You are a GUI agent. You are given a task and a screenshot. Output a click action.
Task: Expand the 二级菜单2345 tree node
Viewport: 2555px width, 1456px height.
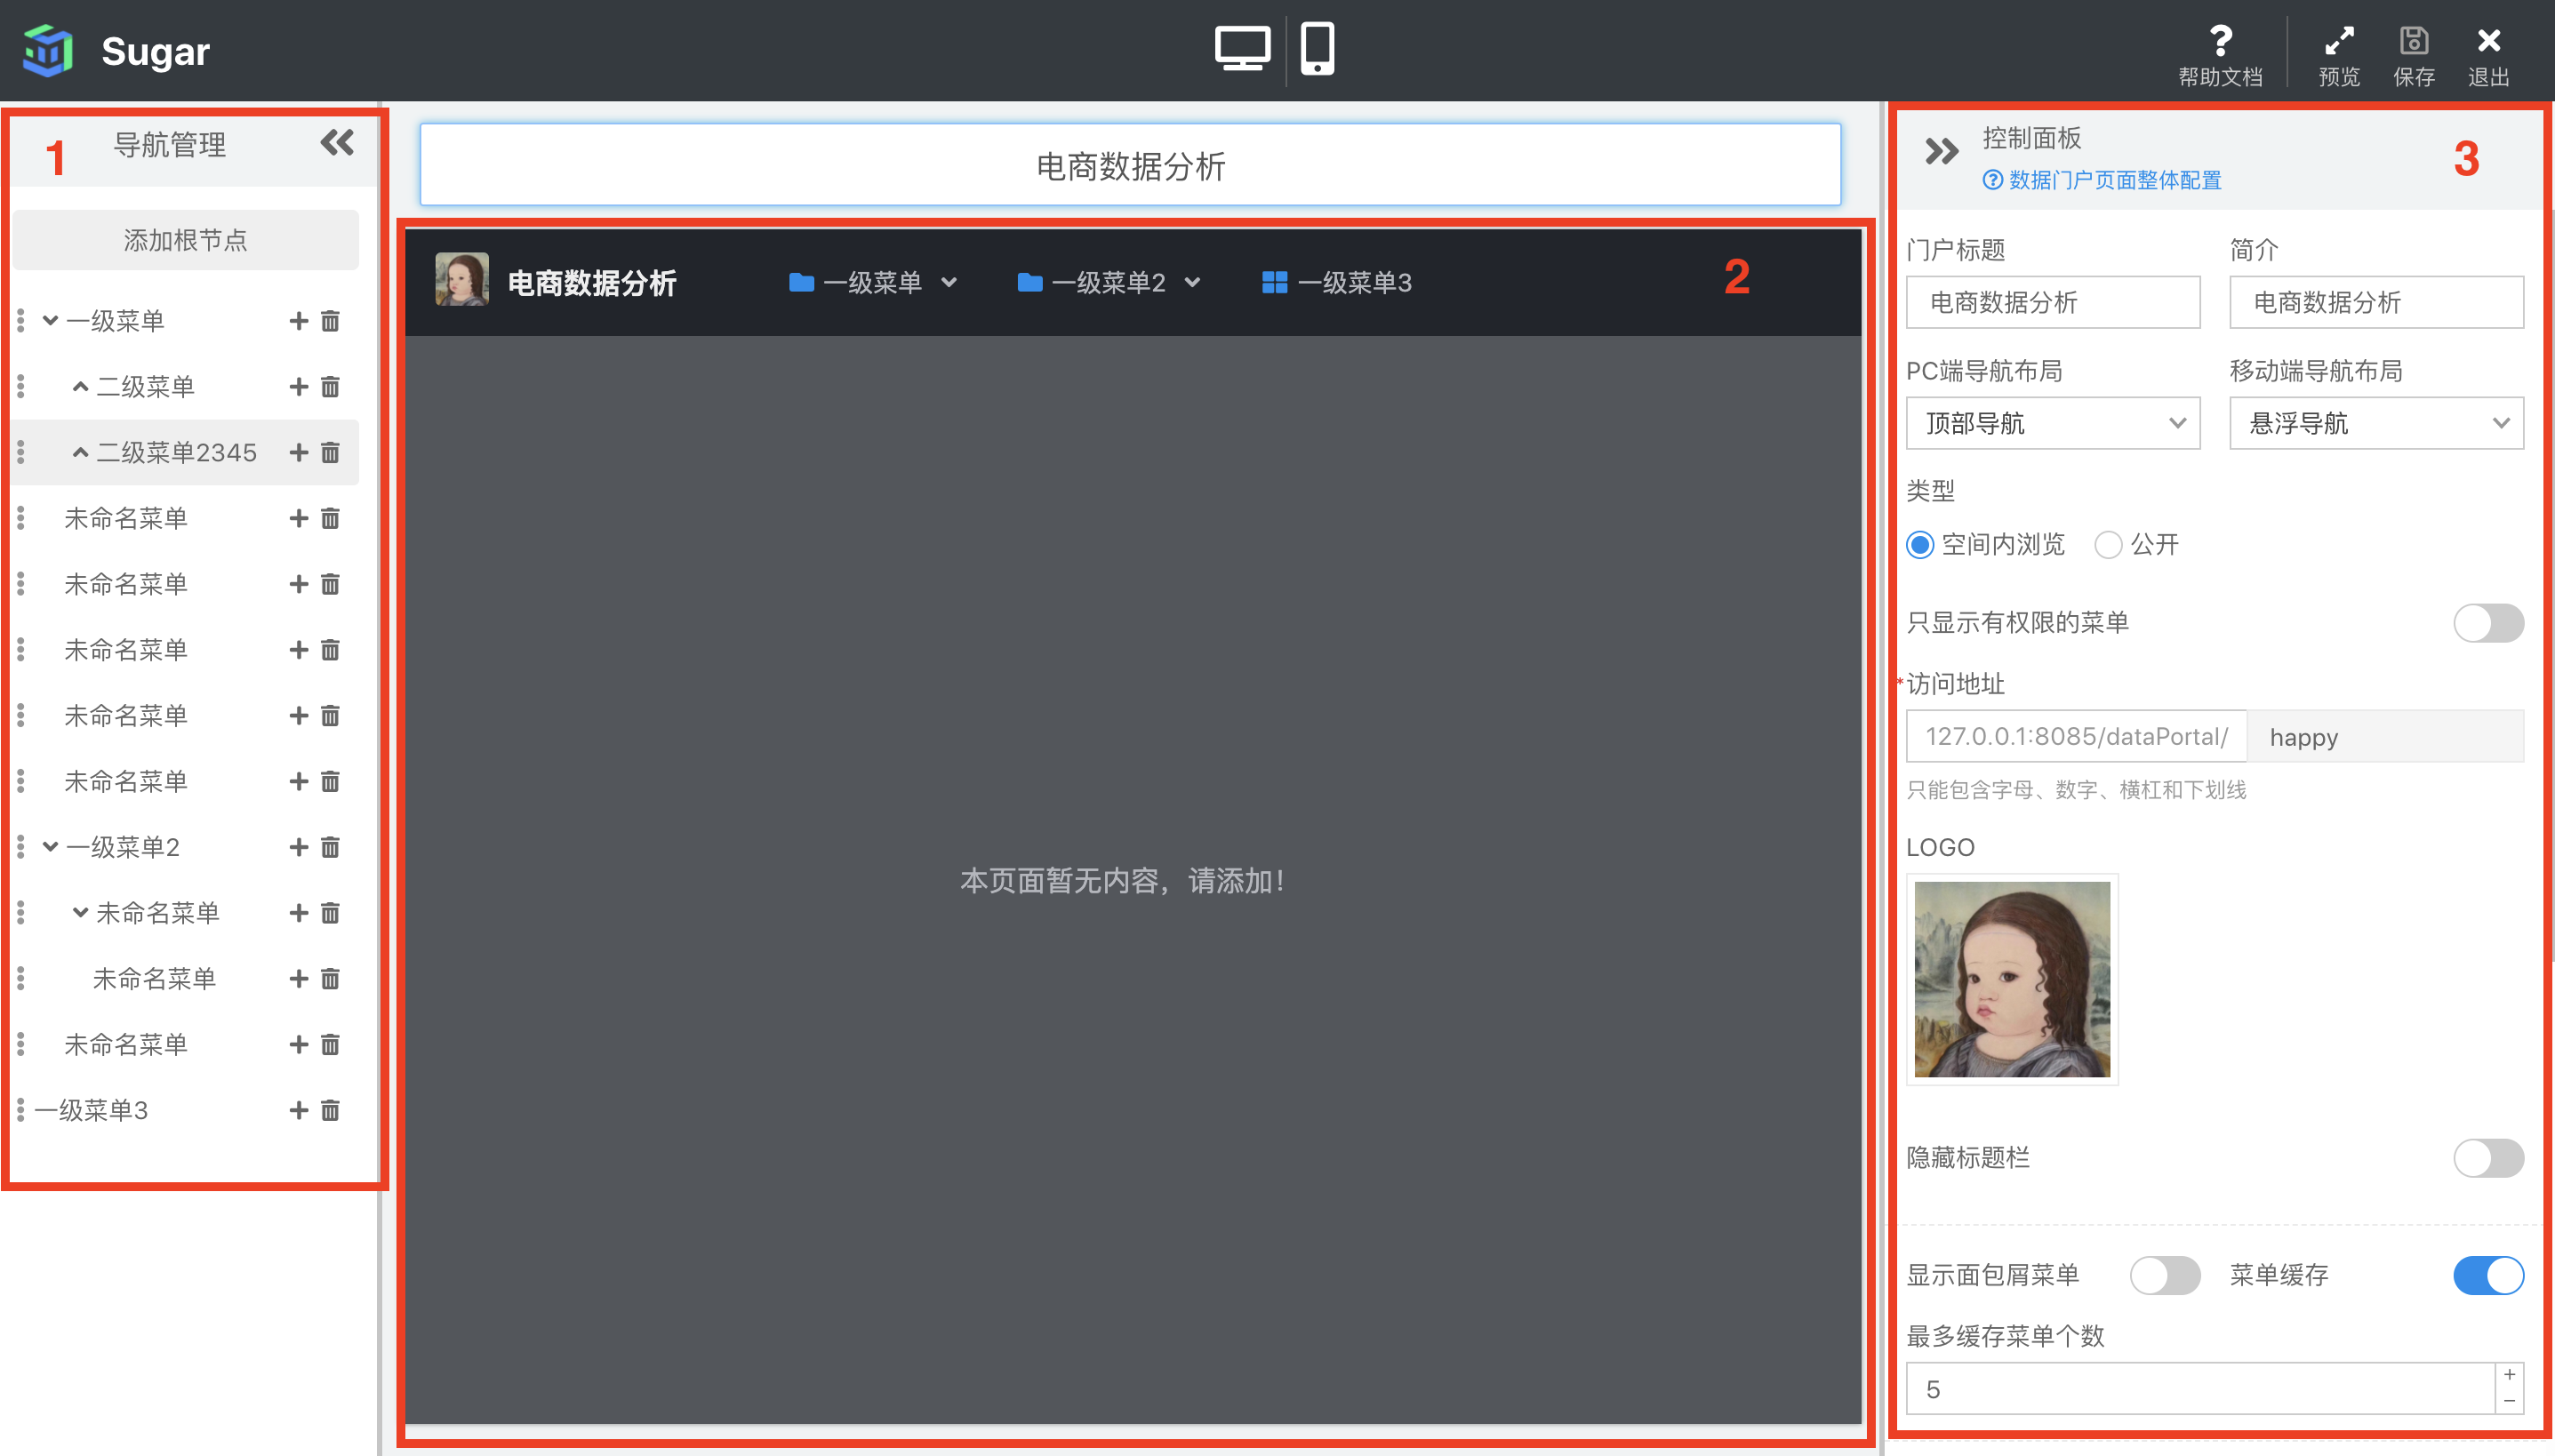80,453
